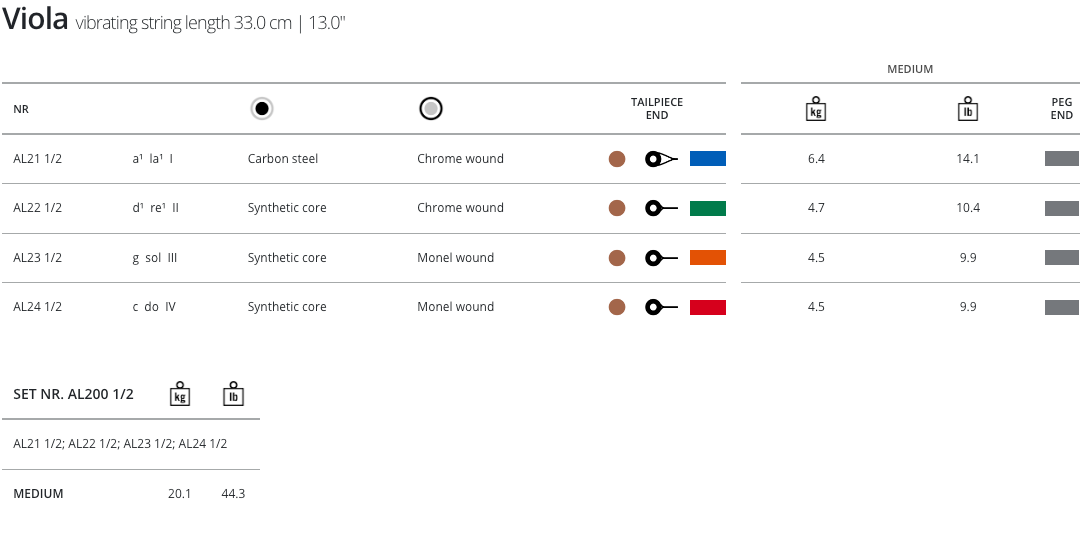Click the core material black dot icon
The image size is (1088, 553).
coord(262,109)
